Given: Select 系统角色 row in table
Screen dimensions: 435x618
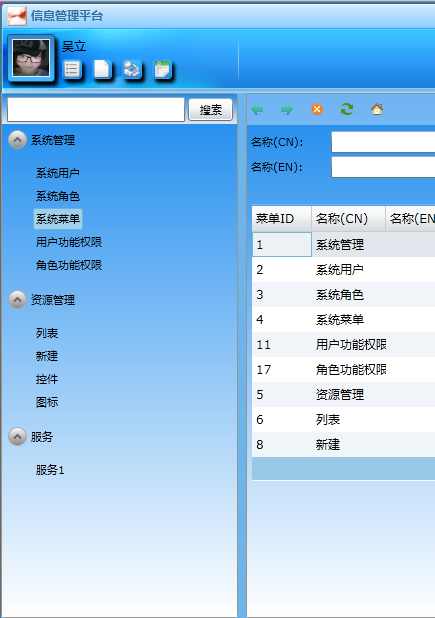Looking at the screenshot, I should coord(344,294).
